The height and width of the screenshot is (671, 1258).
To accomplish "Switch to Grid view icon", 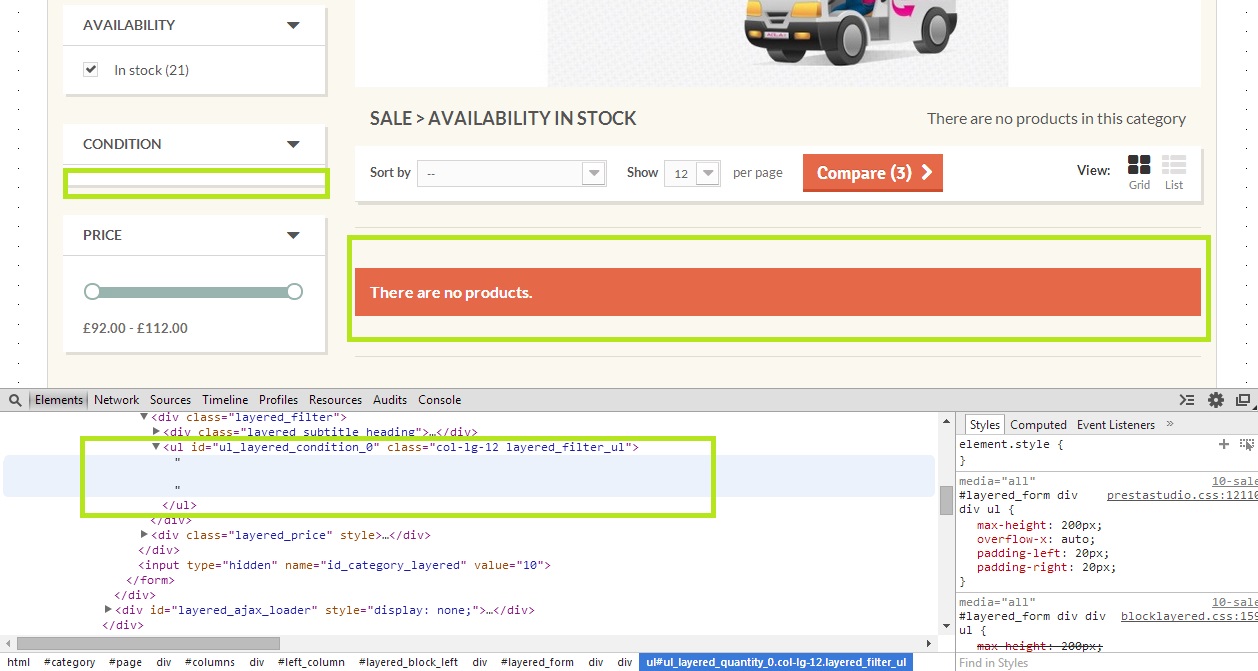I will click(1139, 165).
